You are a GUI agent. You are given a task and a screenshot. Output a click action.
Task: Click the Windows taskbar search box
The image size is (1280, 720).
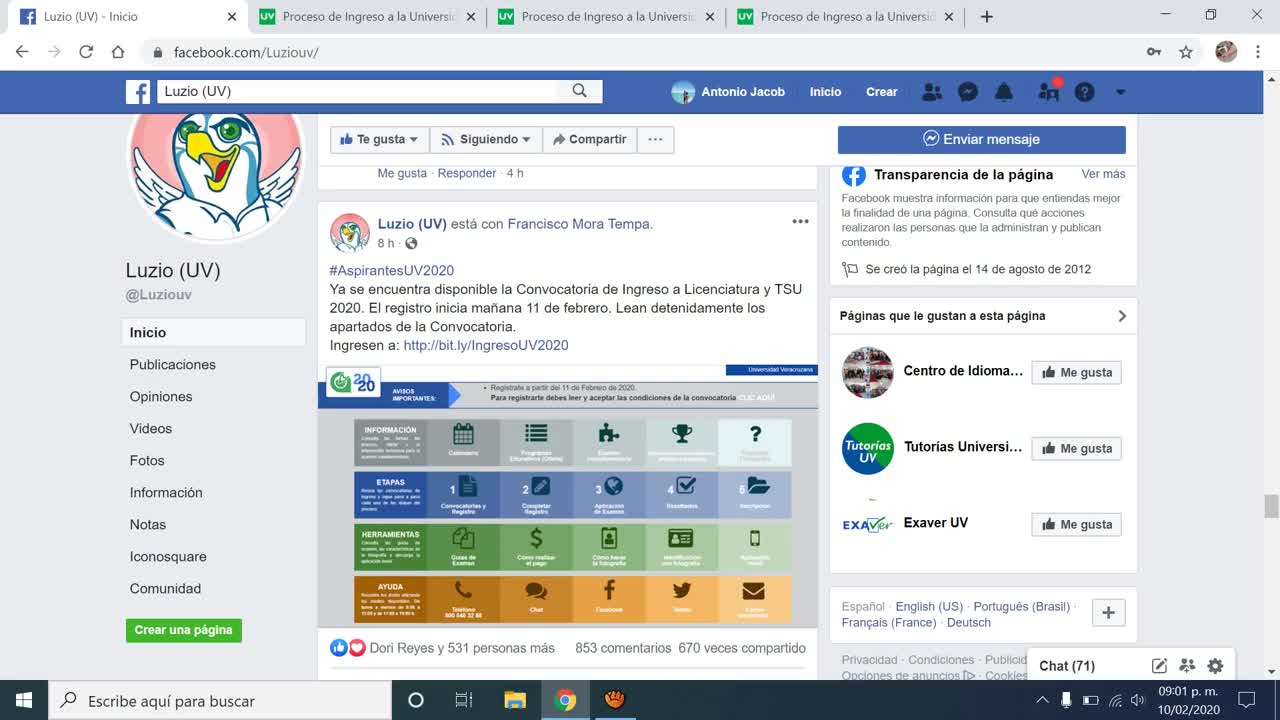[x=220, y=700]
